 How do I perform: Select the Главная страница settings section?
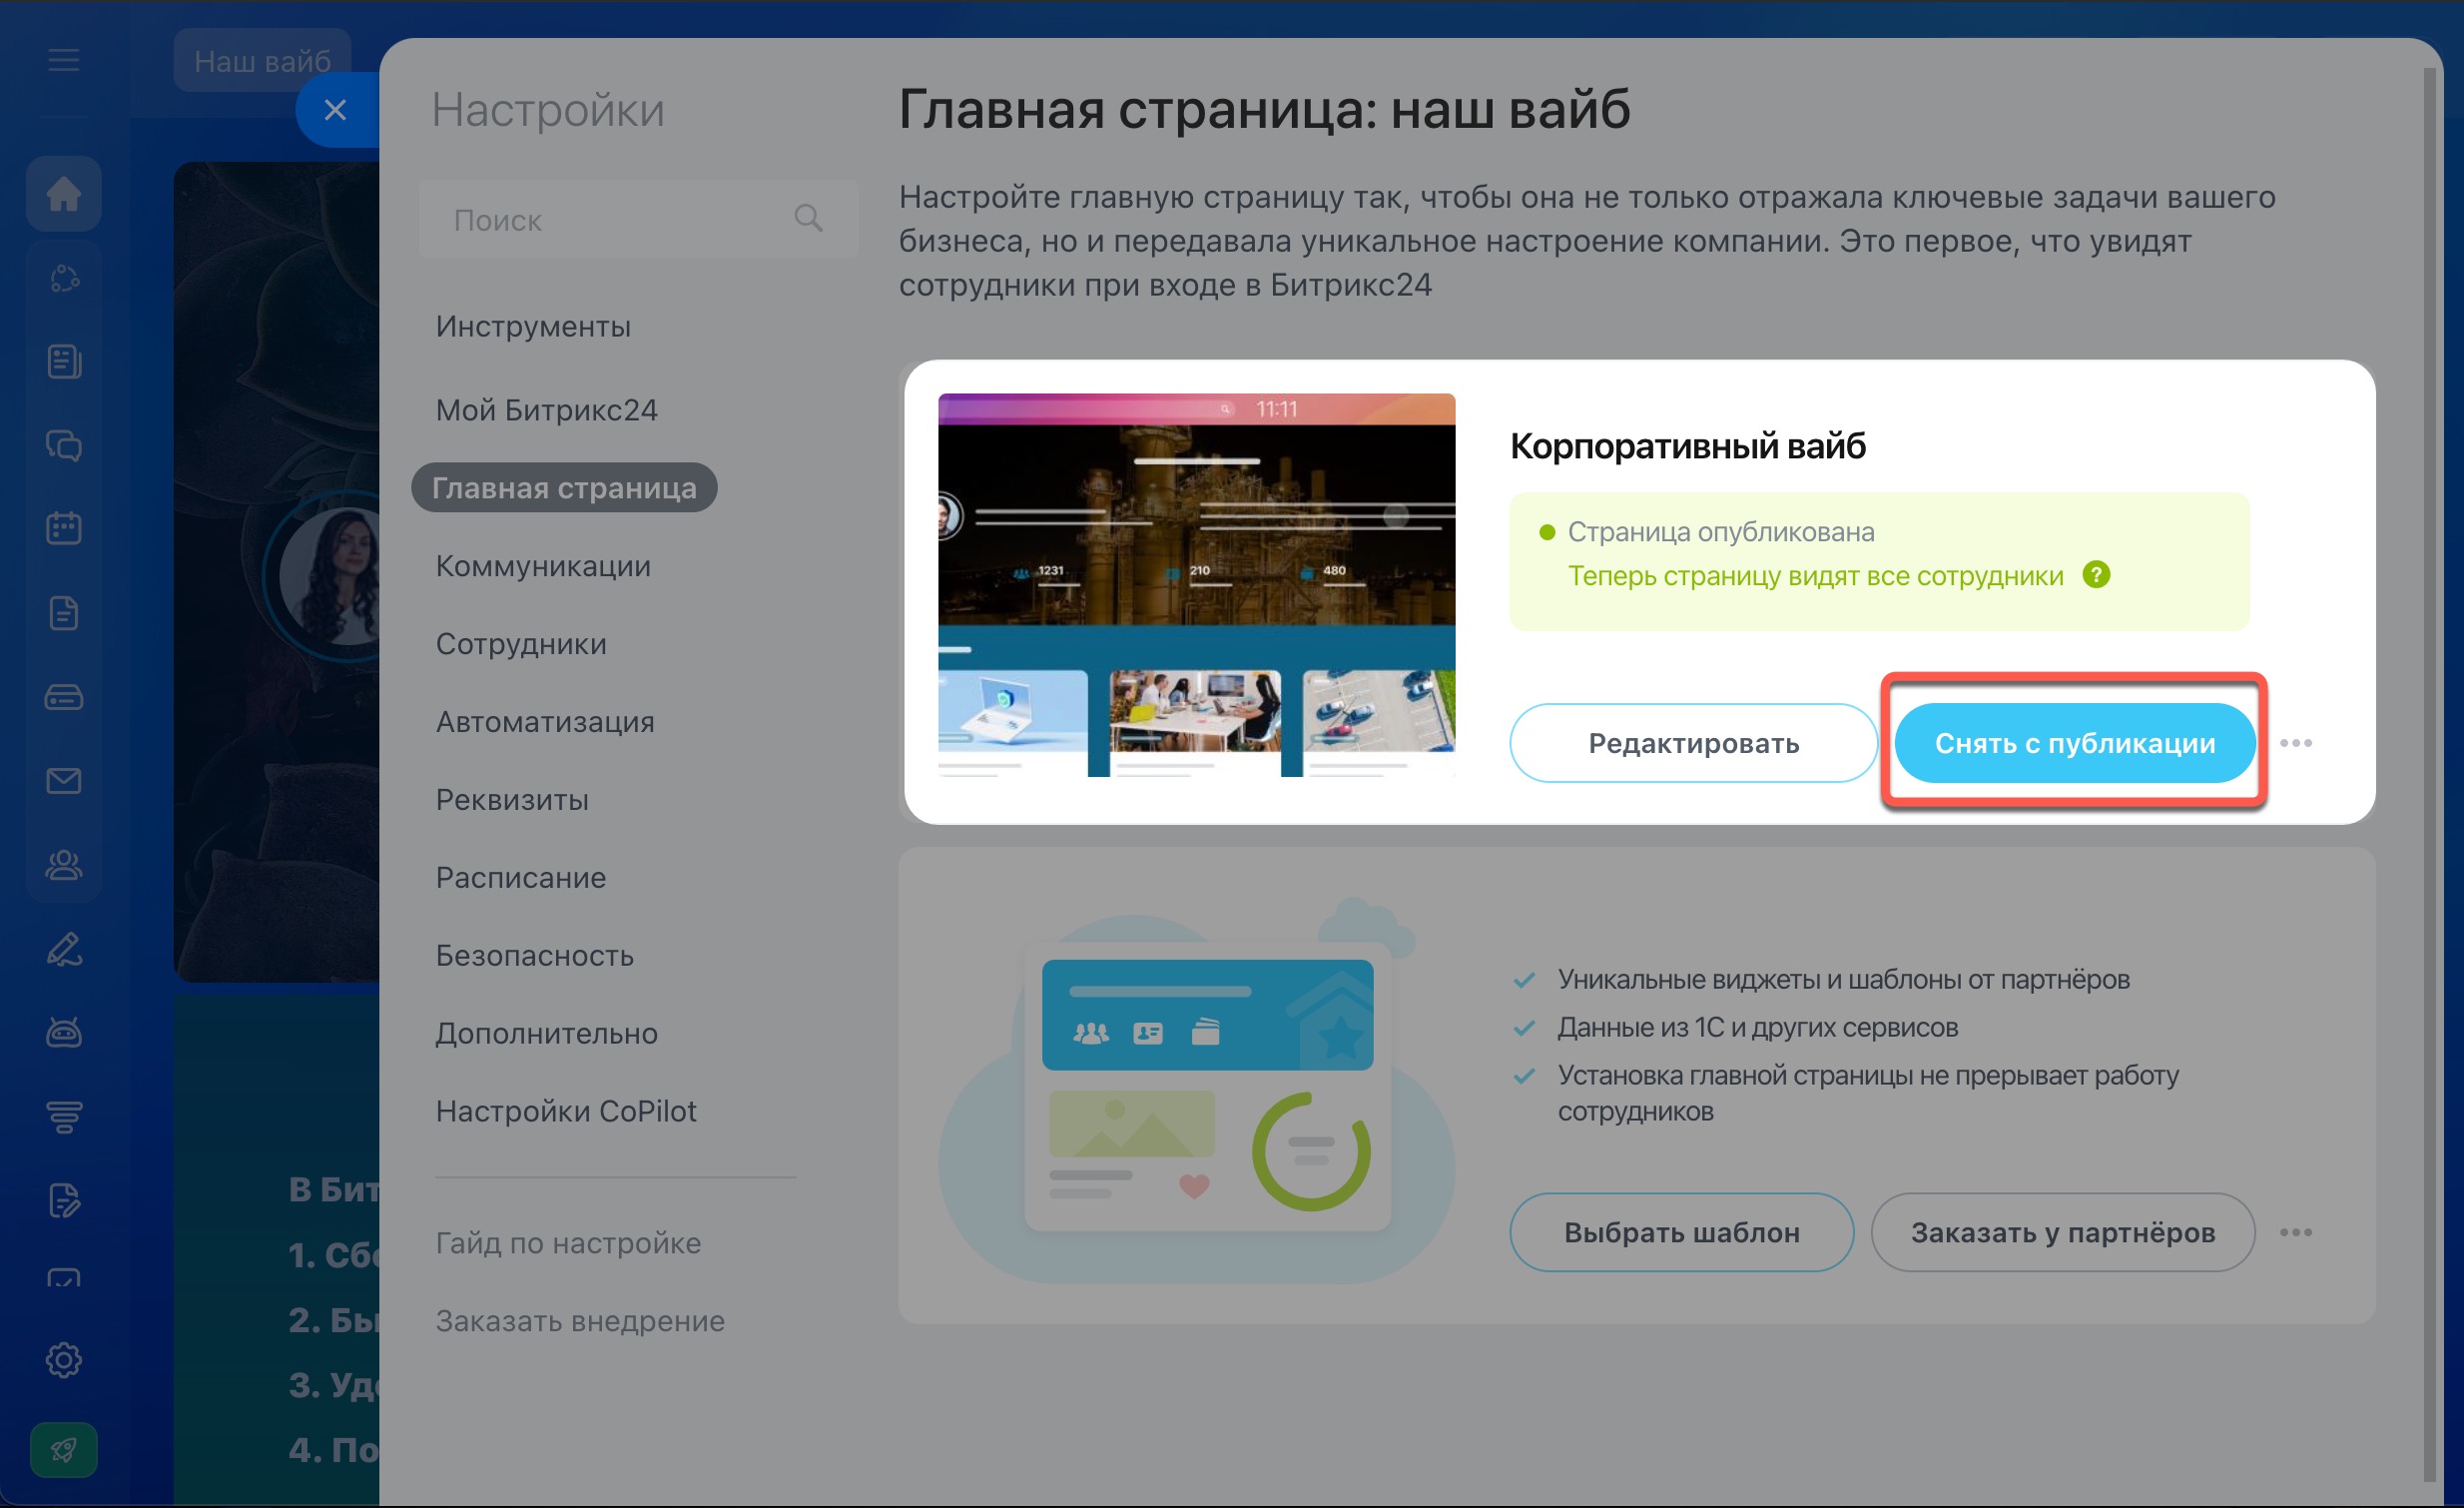tap(564, 487)
